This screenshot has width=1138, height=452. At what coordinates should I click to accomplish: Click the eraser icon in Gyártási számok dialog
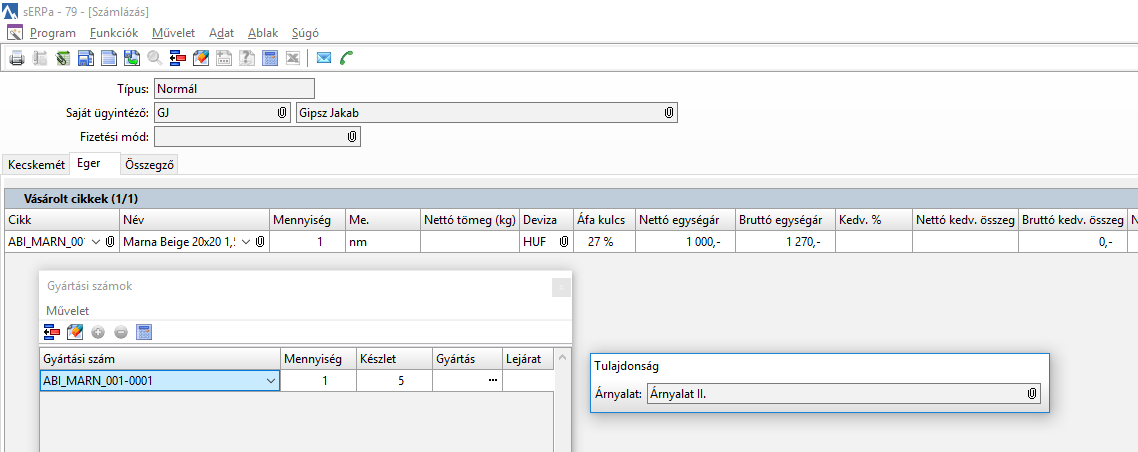pyautogui.click(x=74, y=332)
